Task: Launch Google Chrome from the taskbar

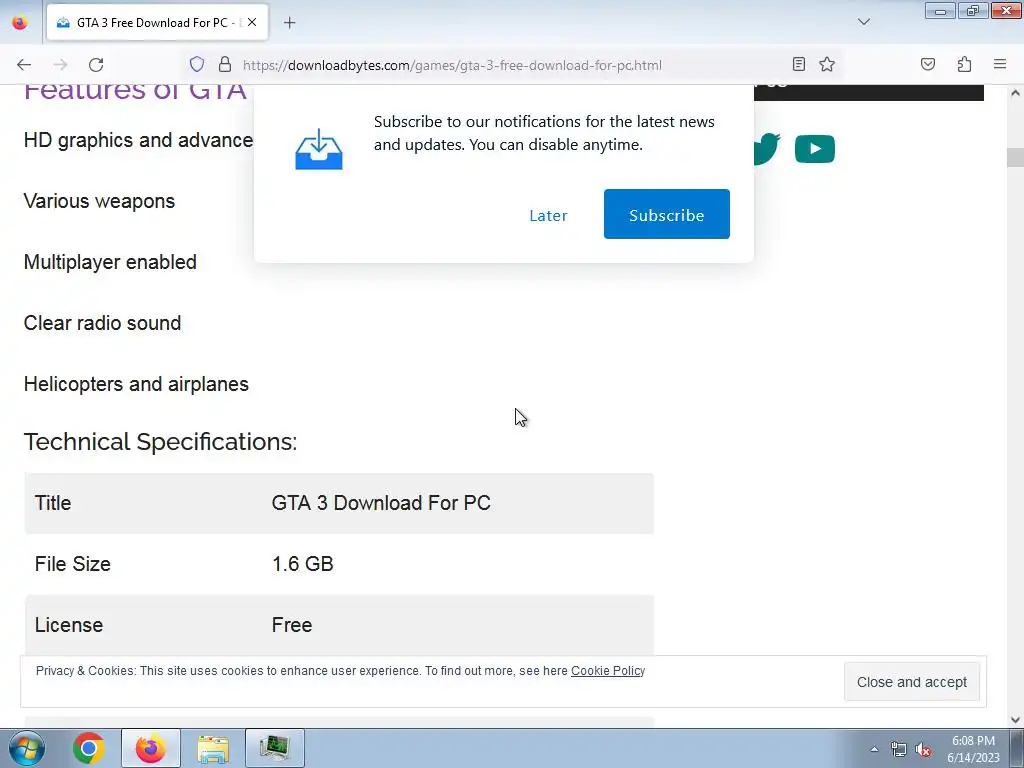Action: [x=89, y=748]
